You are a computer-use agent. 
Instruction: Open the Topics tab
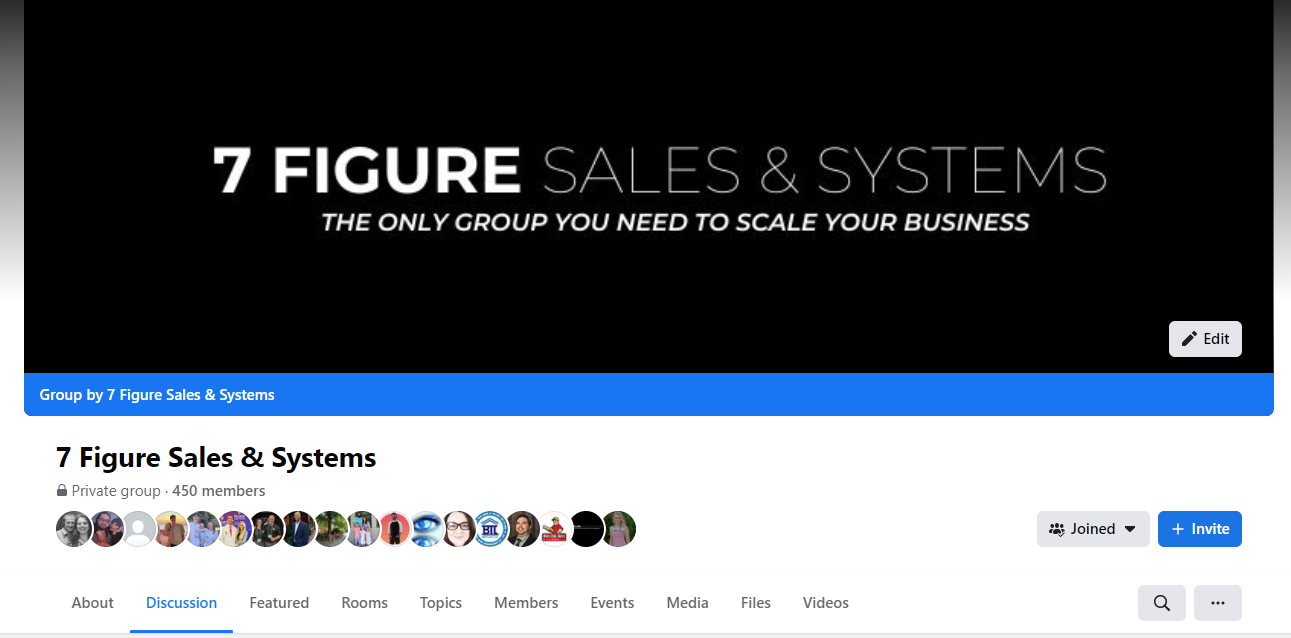pos(441,603)
